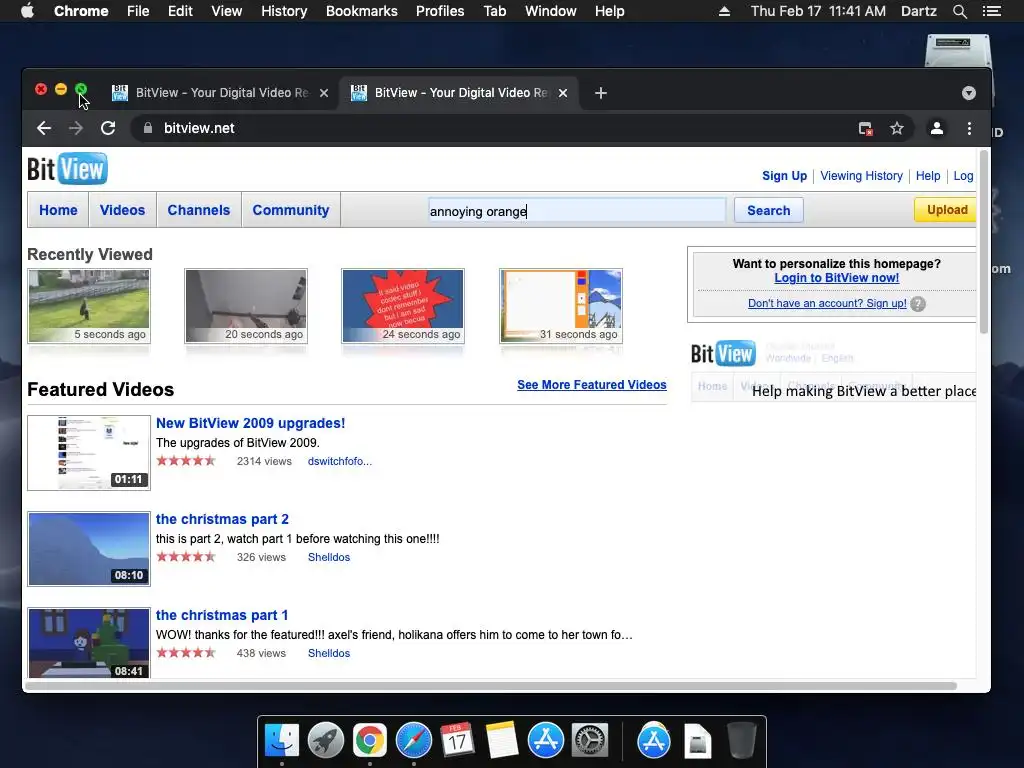Open the Community navigation tab

click(x=291, y=210)
